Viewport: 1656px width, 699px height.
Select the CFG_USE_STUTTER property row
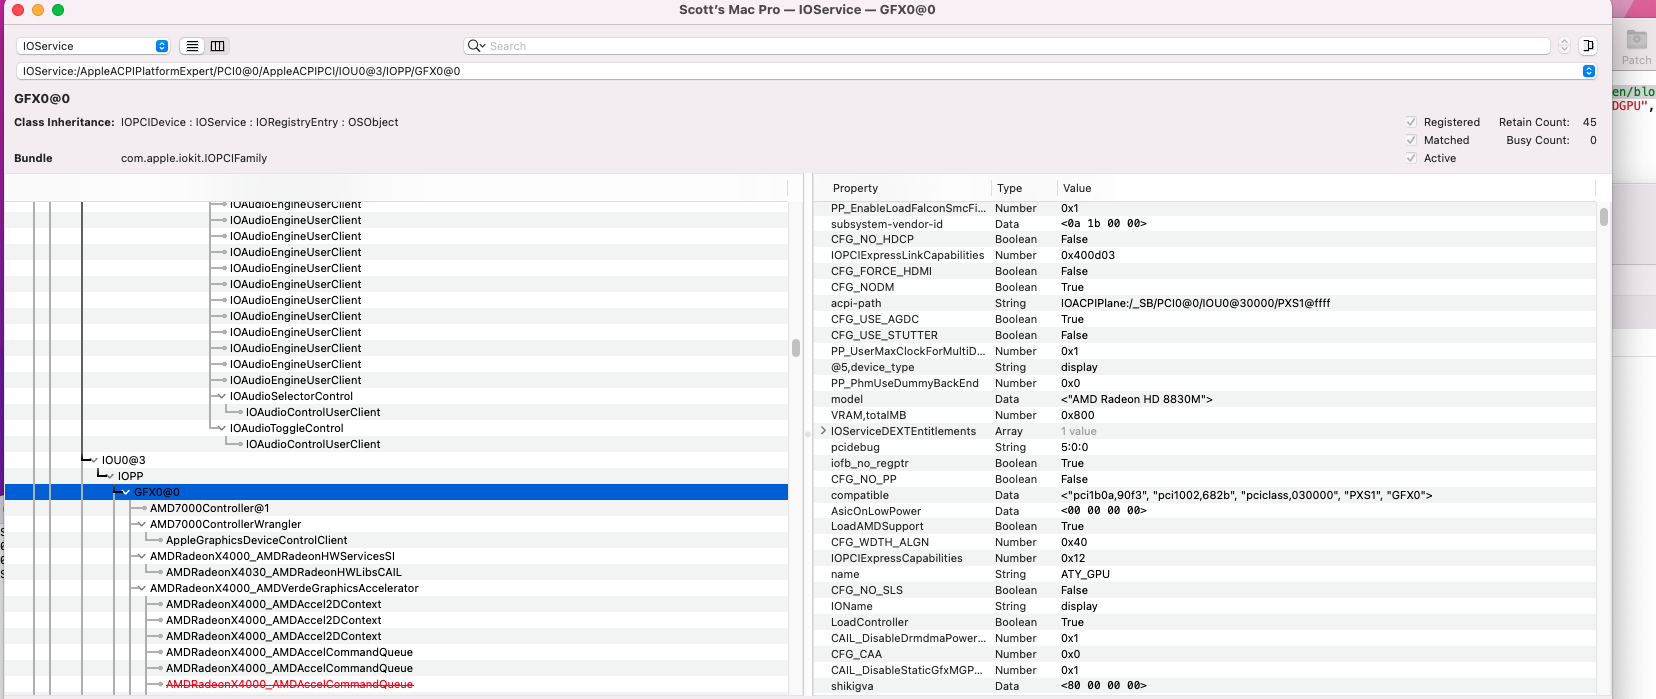(x=1205, y=335)
